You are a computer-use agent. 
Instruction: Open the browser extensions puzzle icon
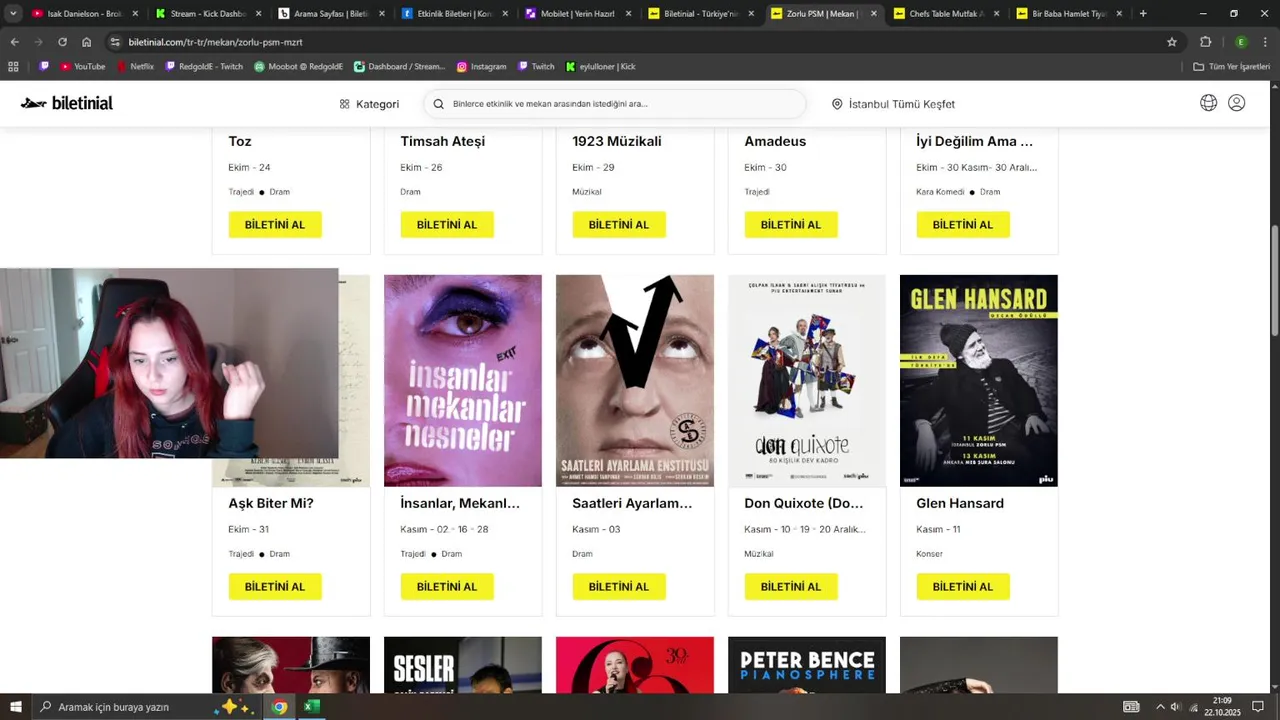click(x=1205, y=42)
